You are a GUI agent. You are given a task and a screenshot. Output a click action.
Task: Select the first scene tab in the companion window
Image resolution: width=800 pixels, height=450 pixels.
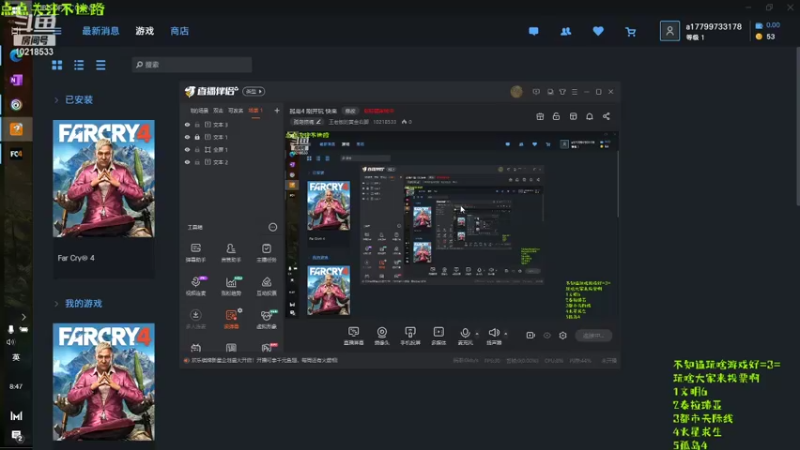199,110
